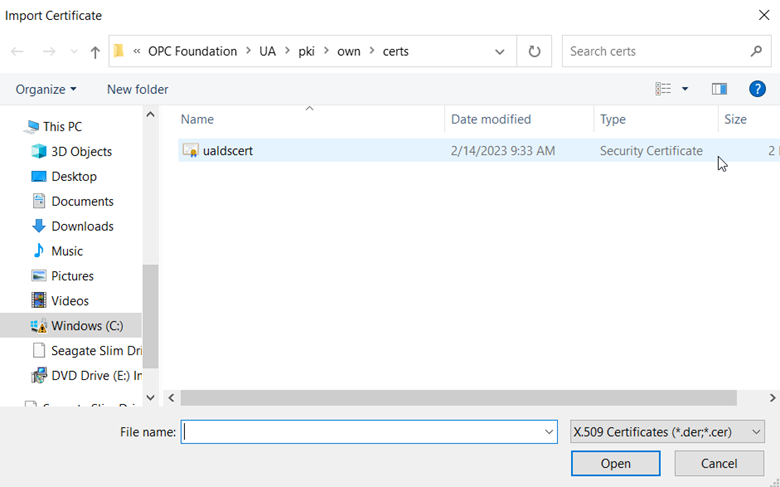Open the view options dropdown arrow
The image size is (780, 487).
click(685, 89)
